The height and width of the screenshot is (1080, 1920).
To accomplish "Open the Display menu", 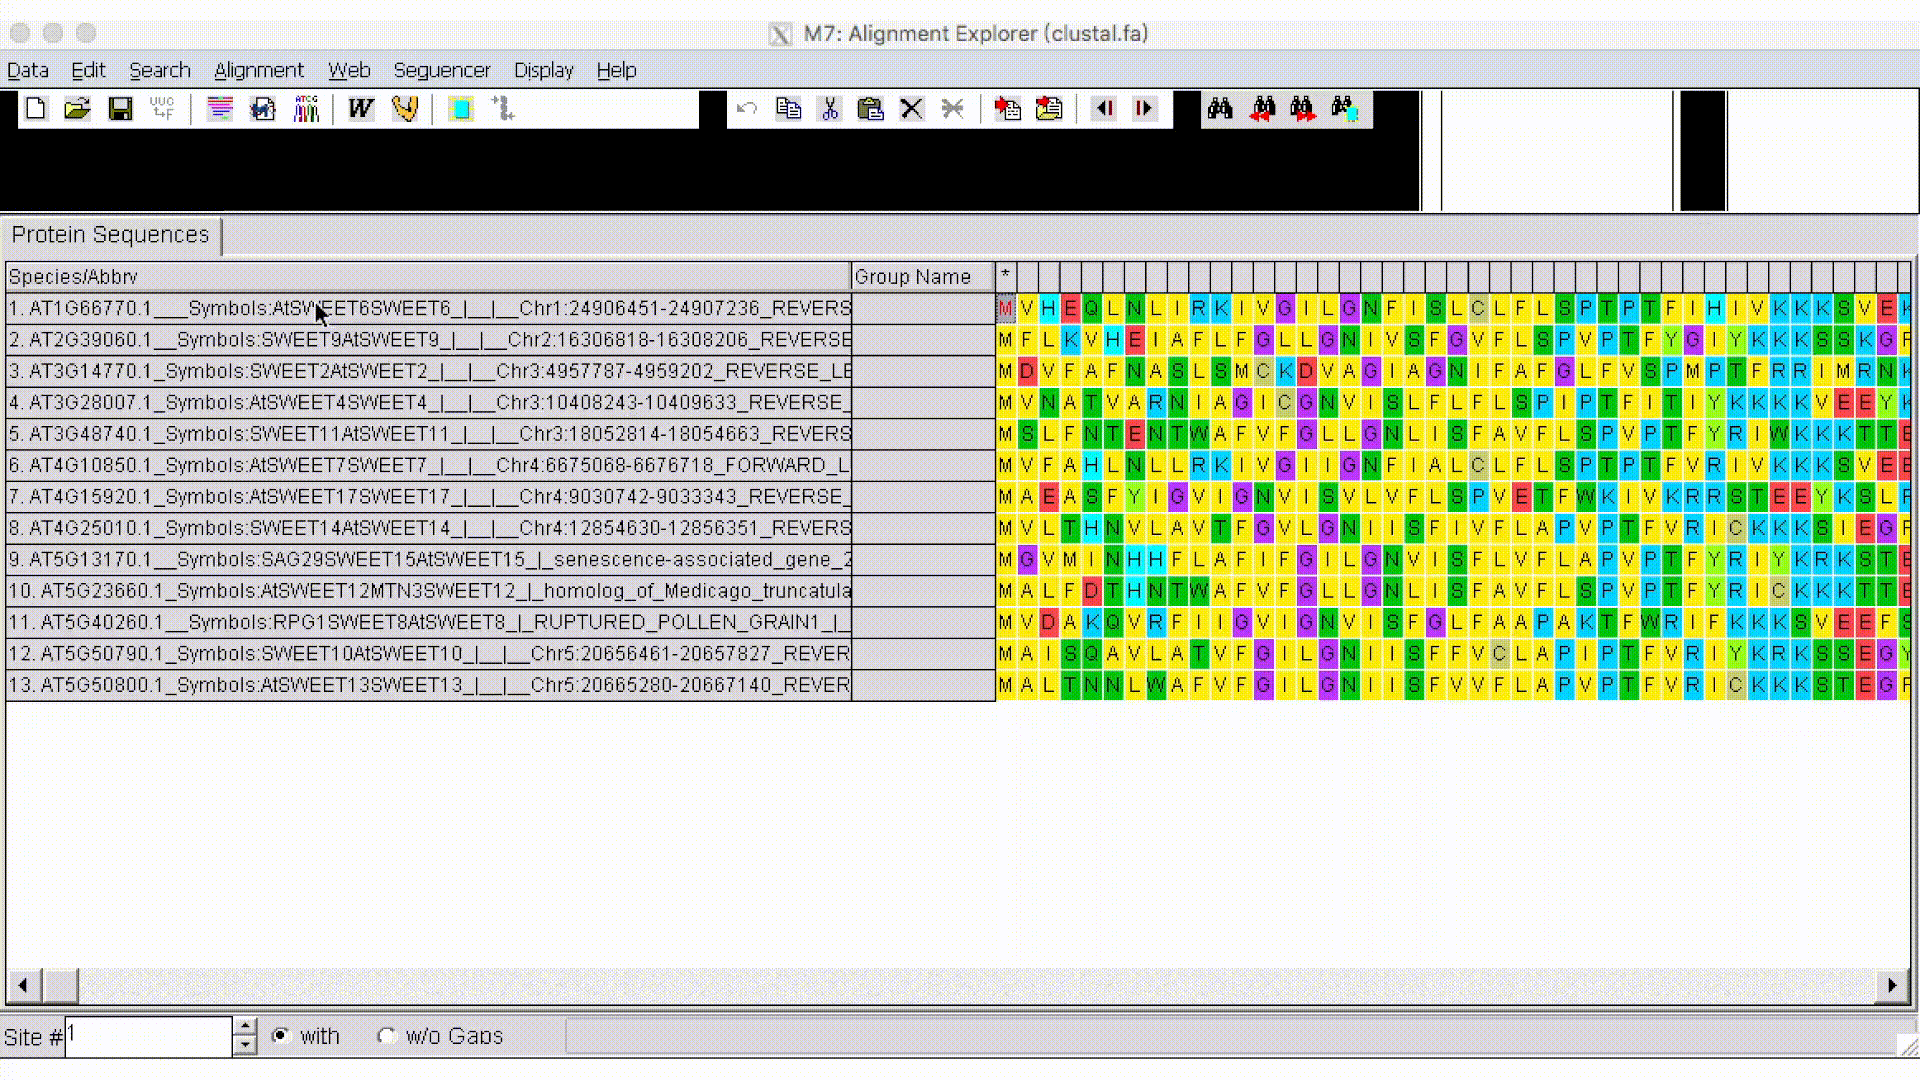I will [543, 70].
